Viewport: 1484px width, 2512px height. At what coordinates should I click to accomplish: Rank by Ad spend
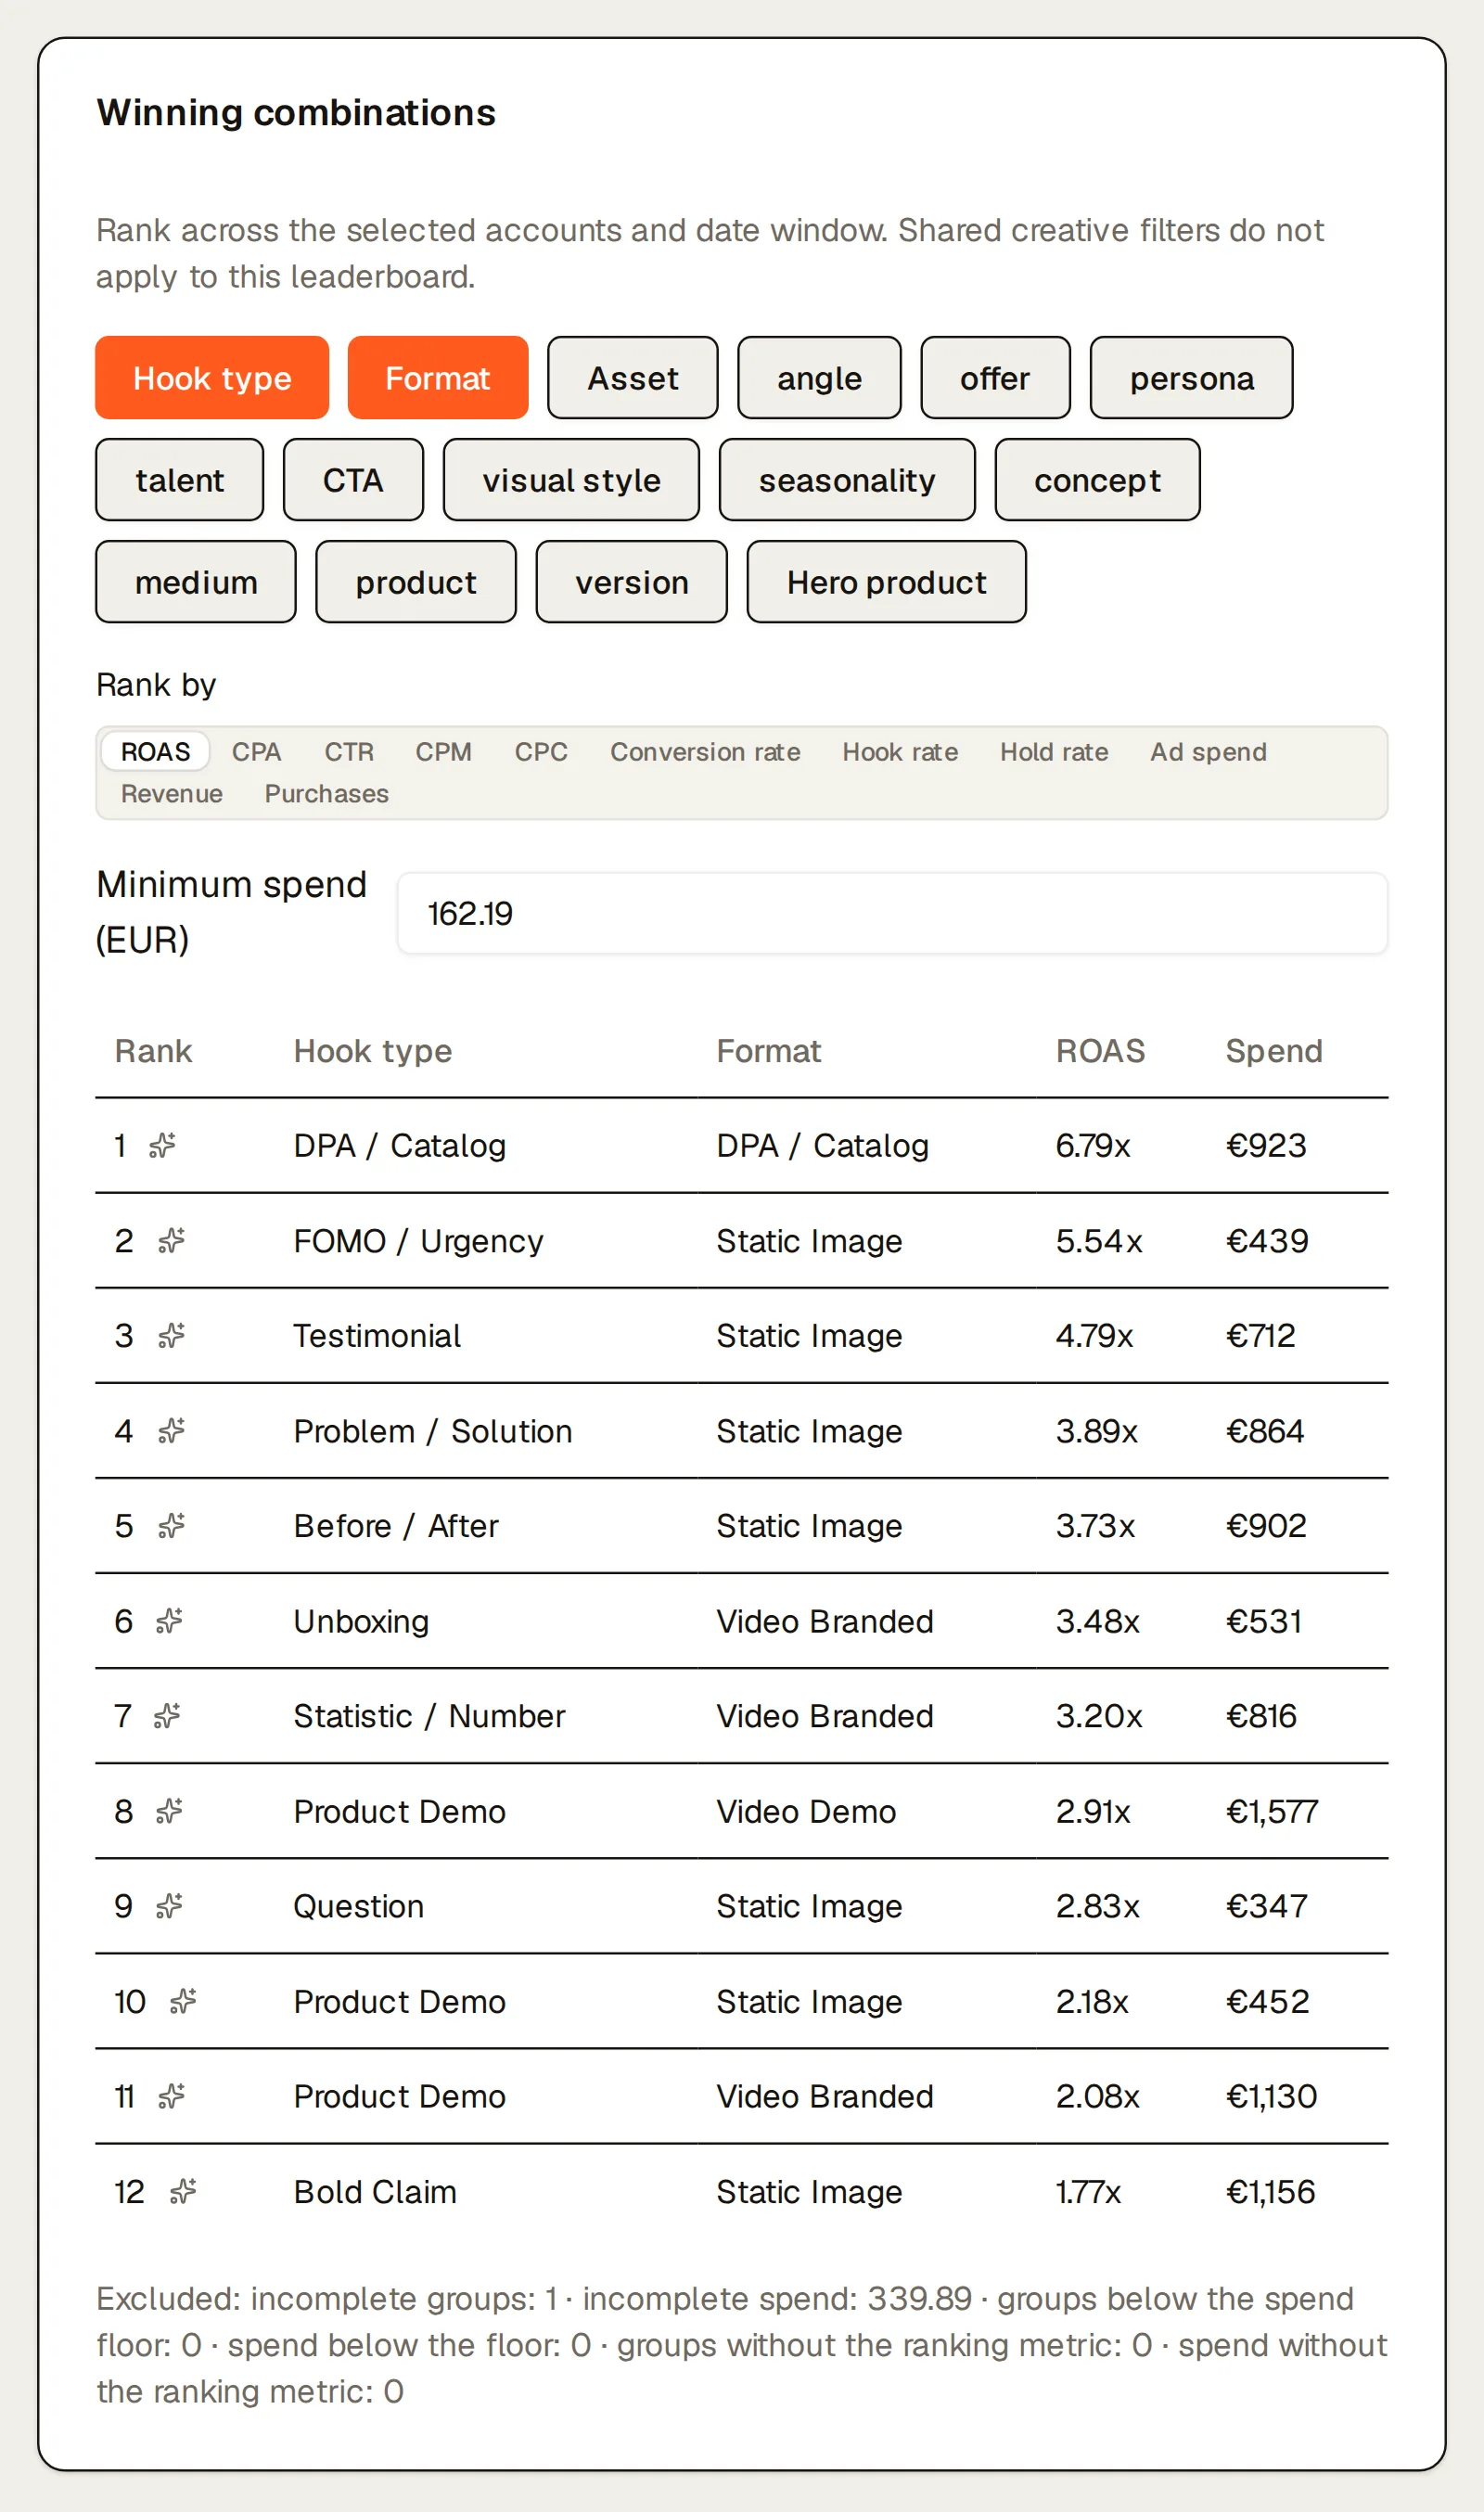[x=1208, y=752]
